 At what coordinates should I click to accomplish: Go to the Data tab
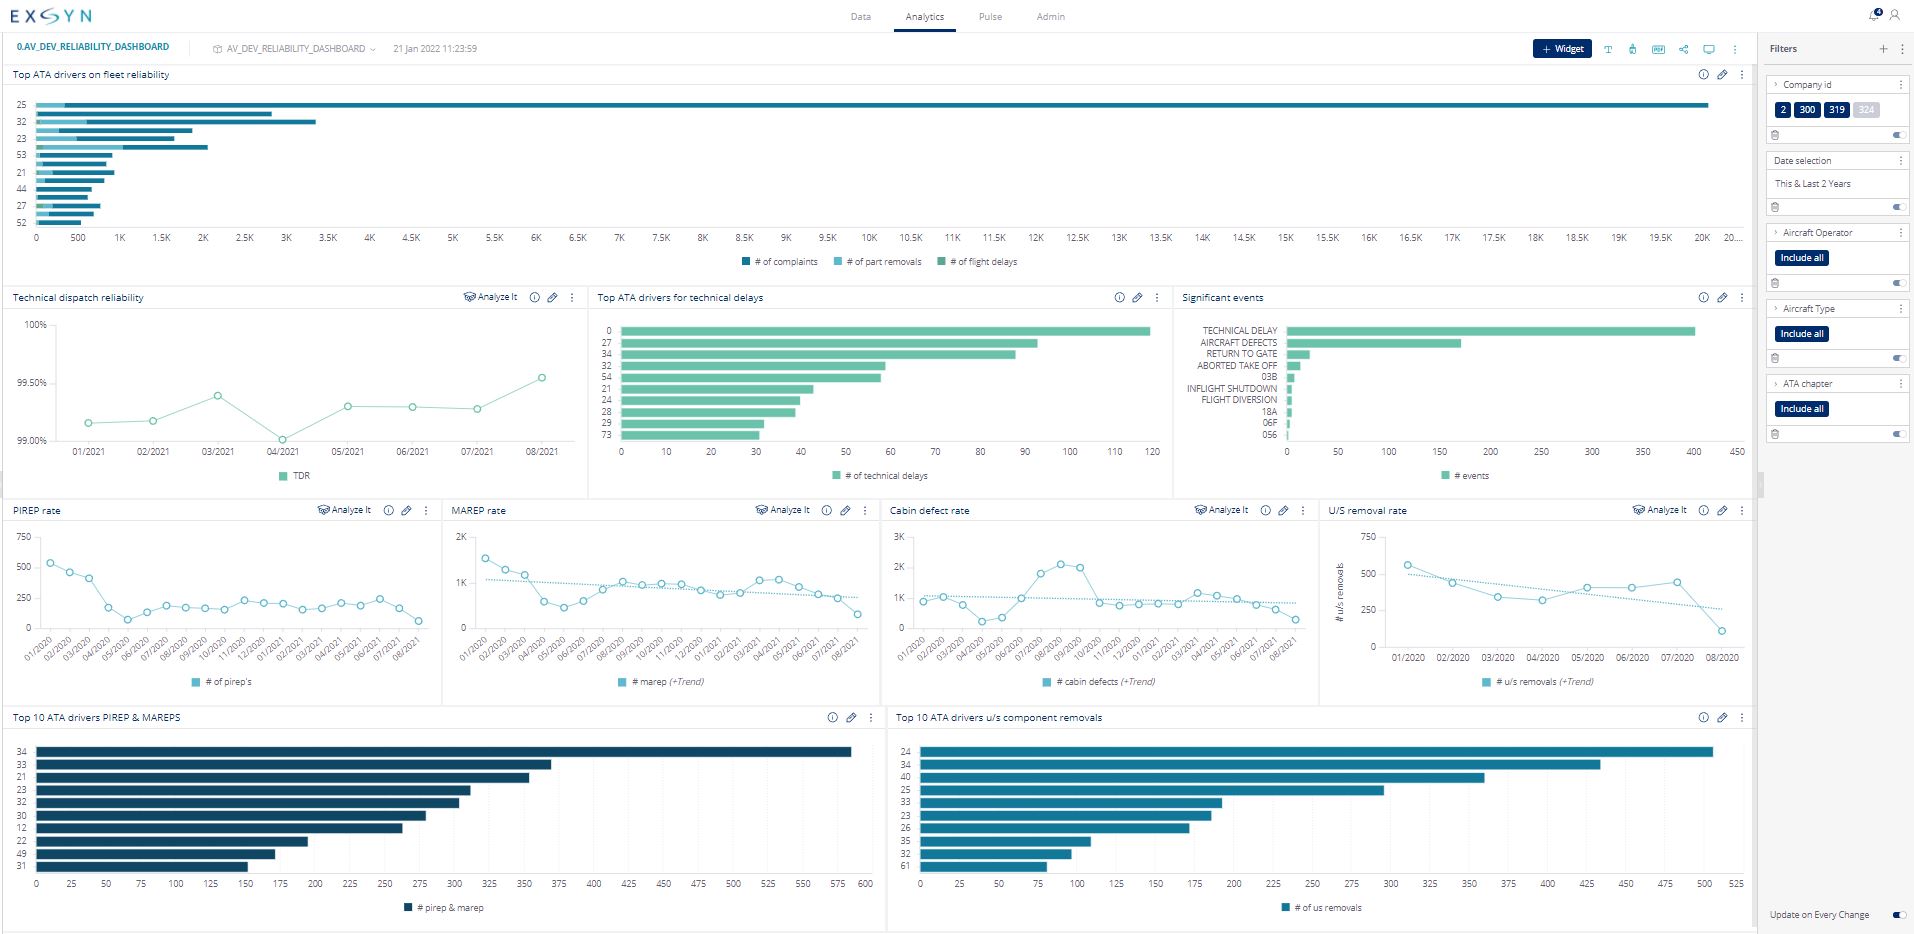860,17
